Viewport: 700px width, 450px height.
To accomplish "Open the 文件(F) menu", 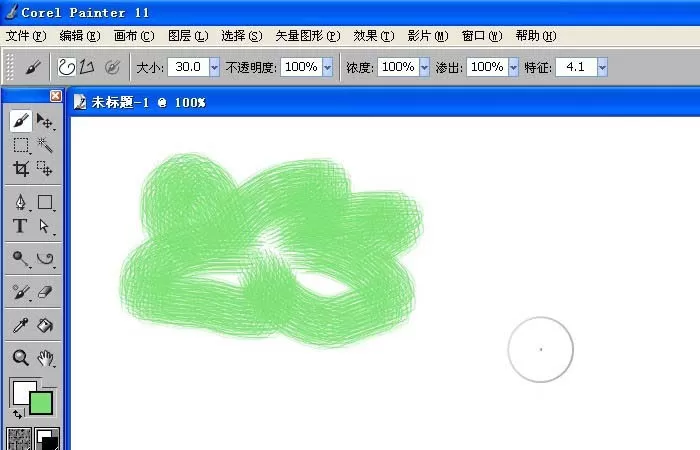I will pos(26,36).
